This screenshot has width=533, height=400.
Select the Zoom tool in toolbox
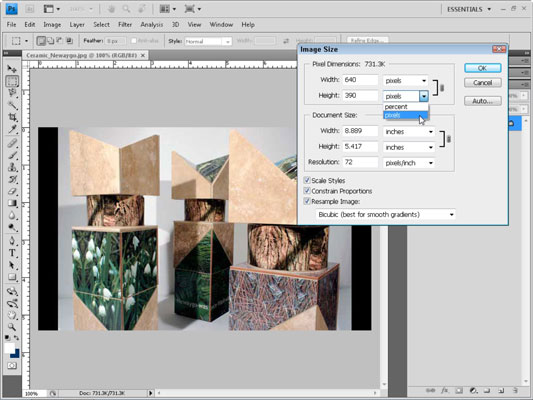point(12,327)
